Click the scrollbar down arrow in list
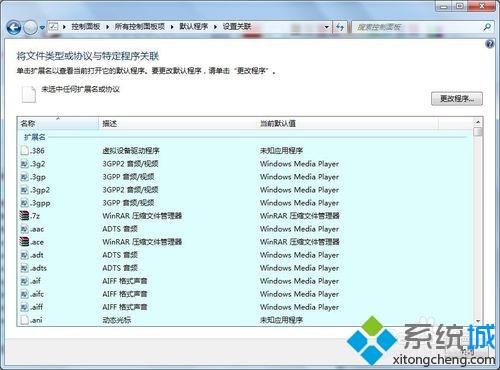 tap(478, 321)
